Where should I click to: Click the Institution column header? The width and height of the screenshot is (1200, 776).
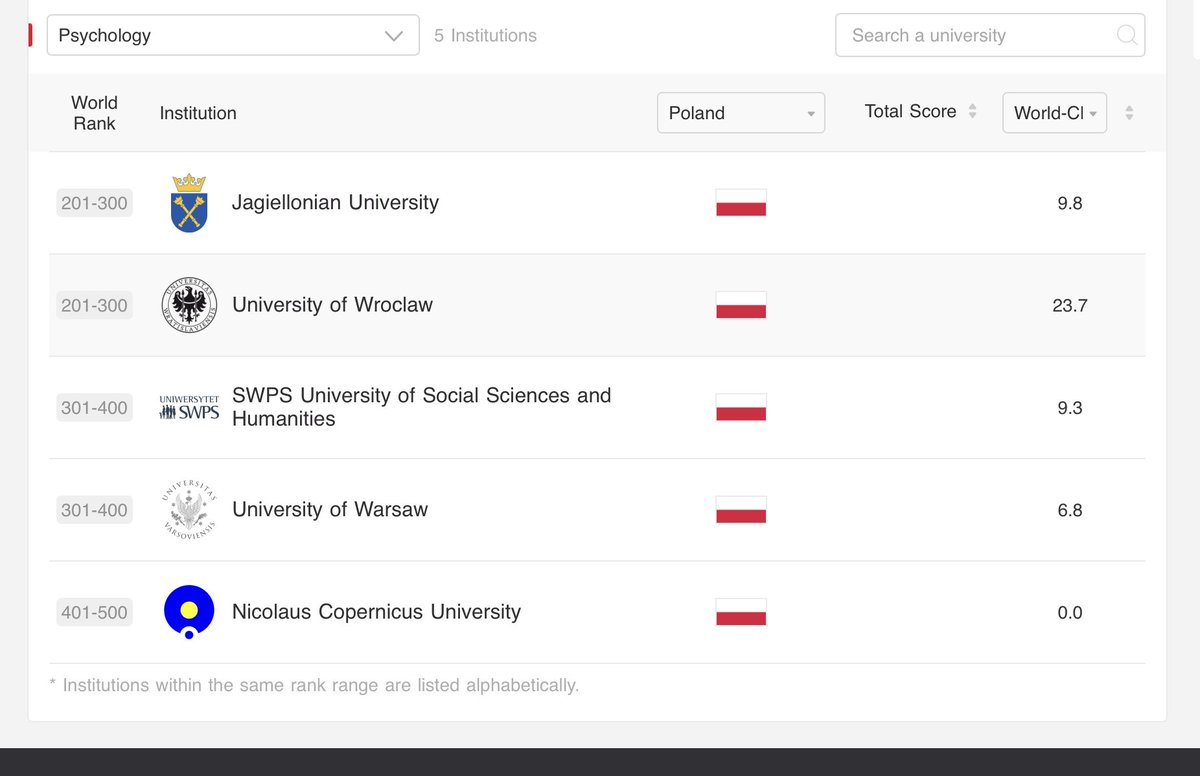198,113
